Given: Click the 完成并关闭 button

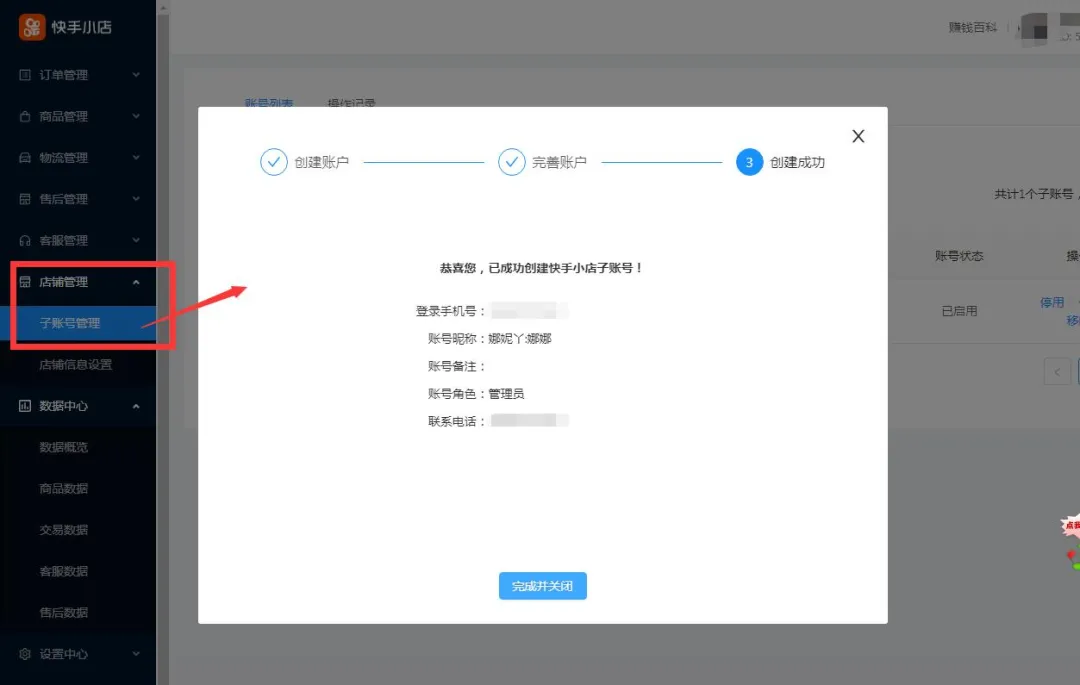Looking at the screenshot, I should click(x=543, y=586).
